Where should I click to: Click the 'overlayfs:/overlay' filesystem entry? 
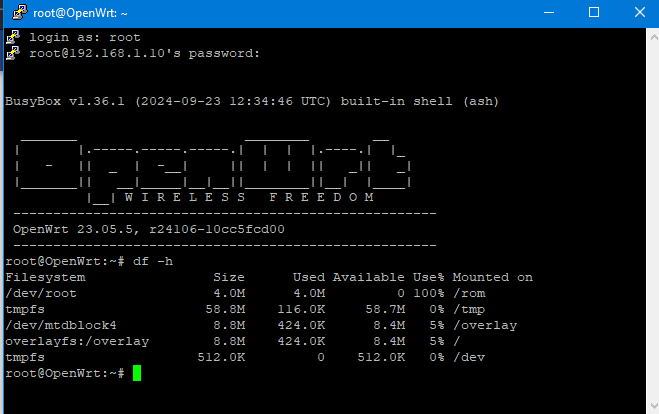77,341
